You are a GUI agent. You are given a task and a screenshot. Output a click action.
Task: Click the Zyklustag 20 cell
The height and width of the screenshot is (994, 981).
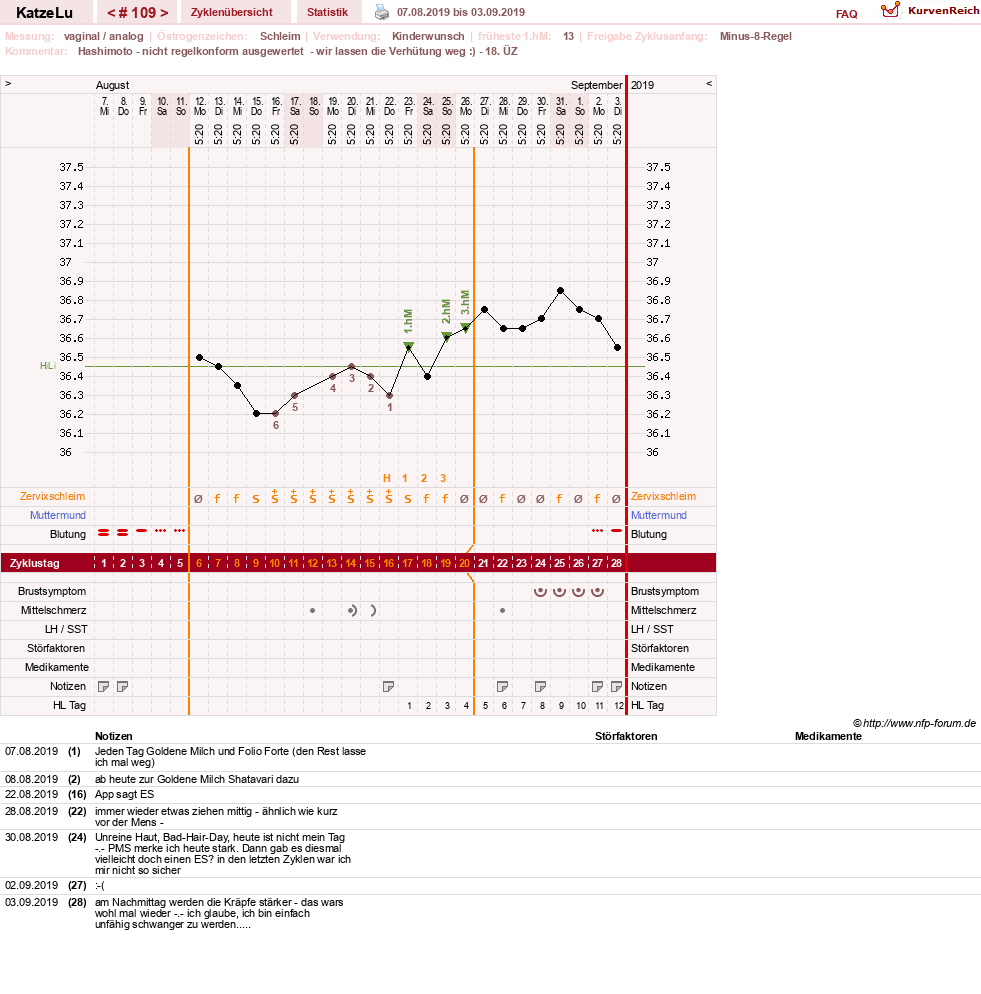tap(465, 563)
